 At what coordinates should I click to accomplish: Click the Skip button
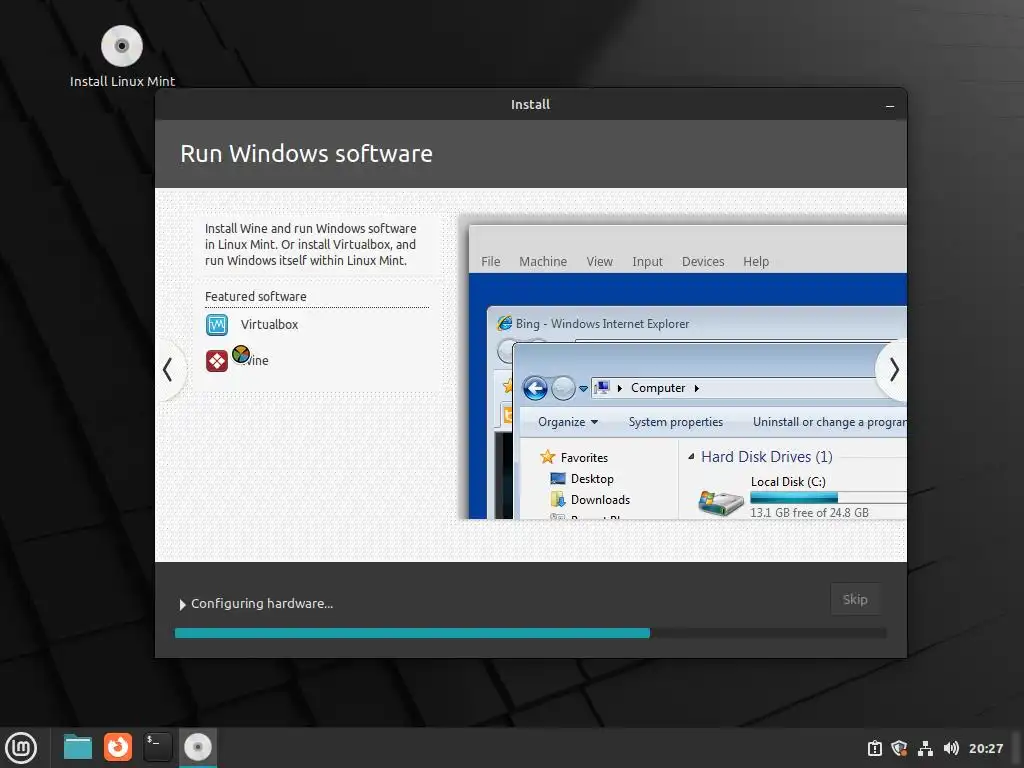(x=855, y=600)
